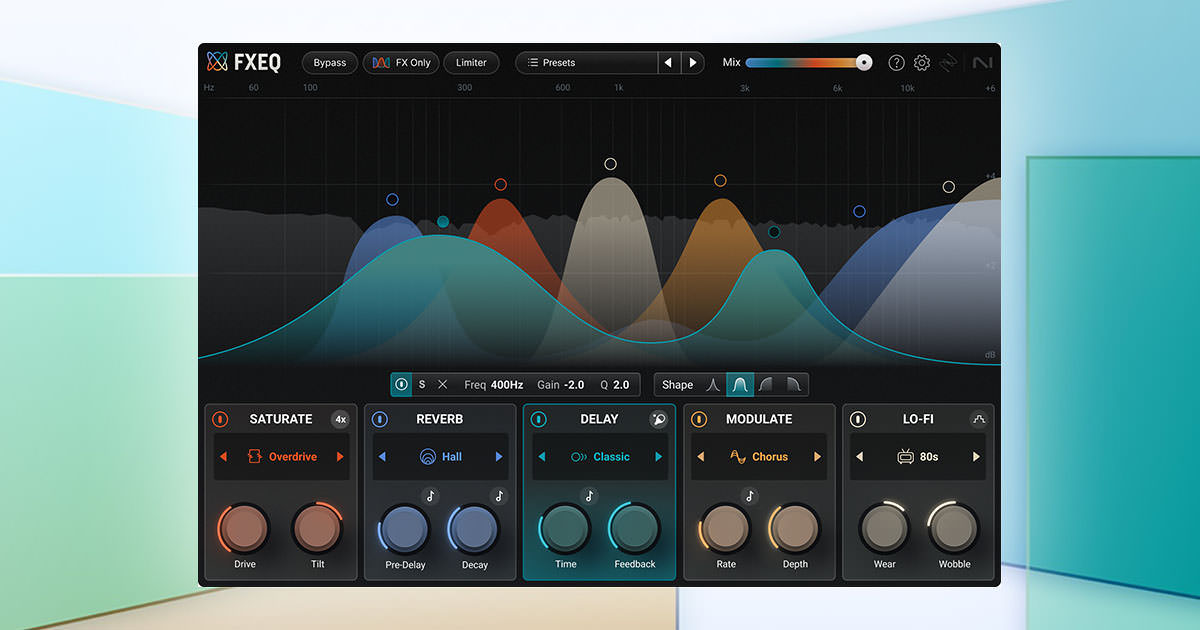The height and width of the screenshot is (630, 1200).
Task: Switch to the previous Delay type before Classic
Action: click(x=541, y=457)
